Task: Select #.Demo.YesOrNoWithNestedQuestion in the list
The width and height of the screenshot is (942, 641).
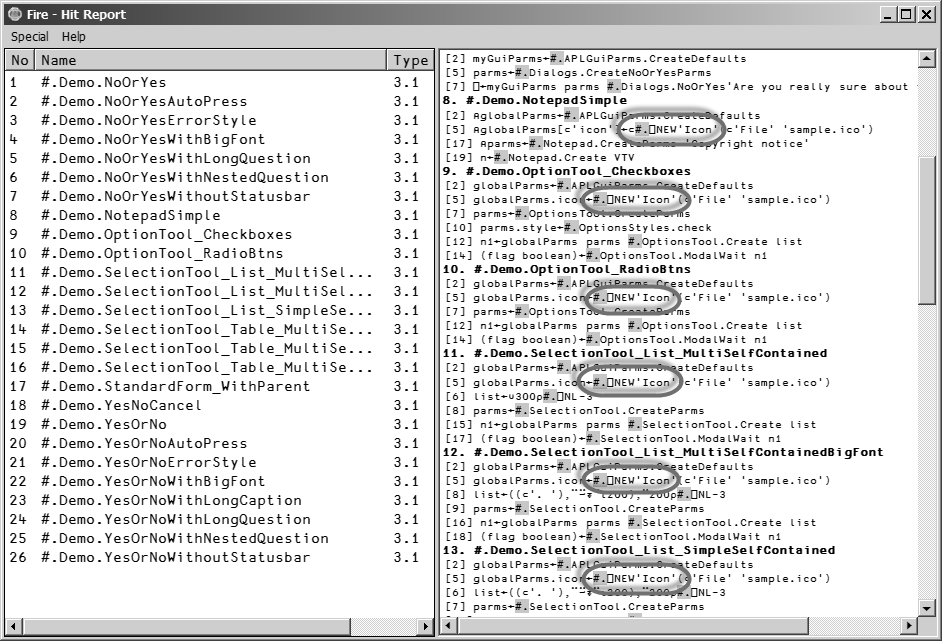Action: point(219,539)
